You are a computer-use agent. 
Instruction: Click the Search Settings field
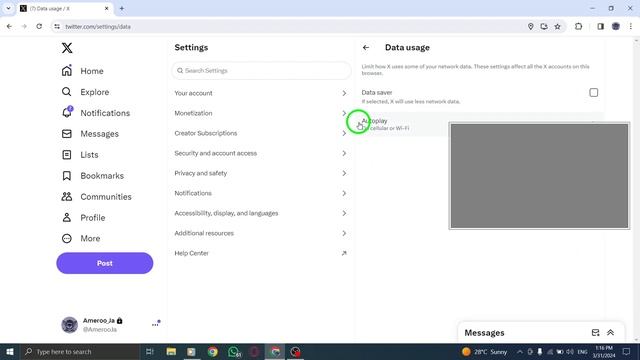click(261, 71)
